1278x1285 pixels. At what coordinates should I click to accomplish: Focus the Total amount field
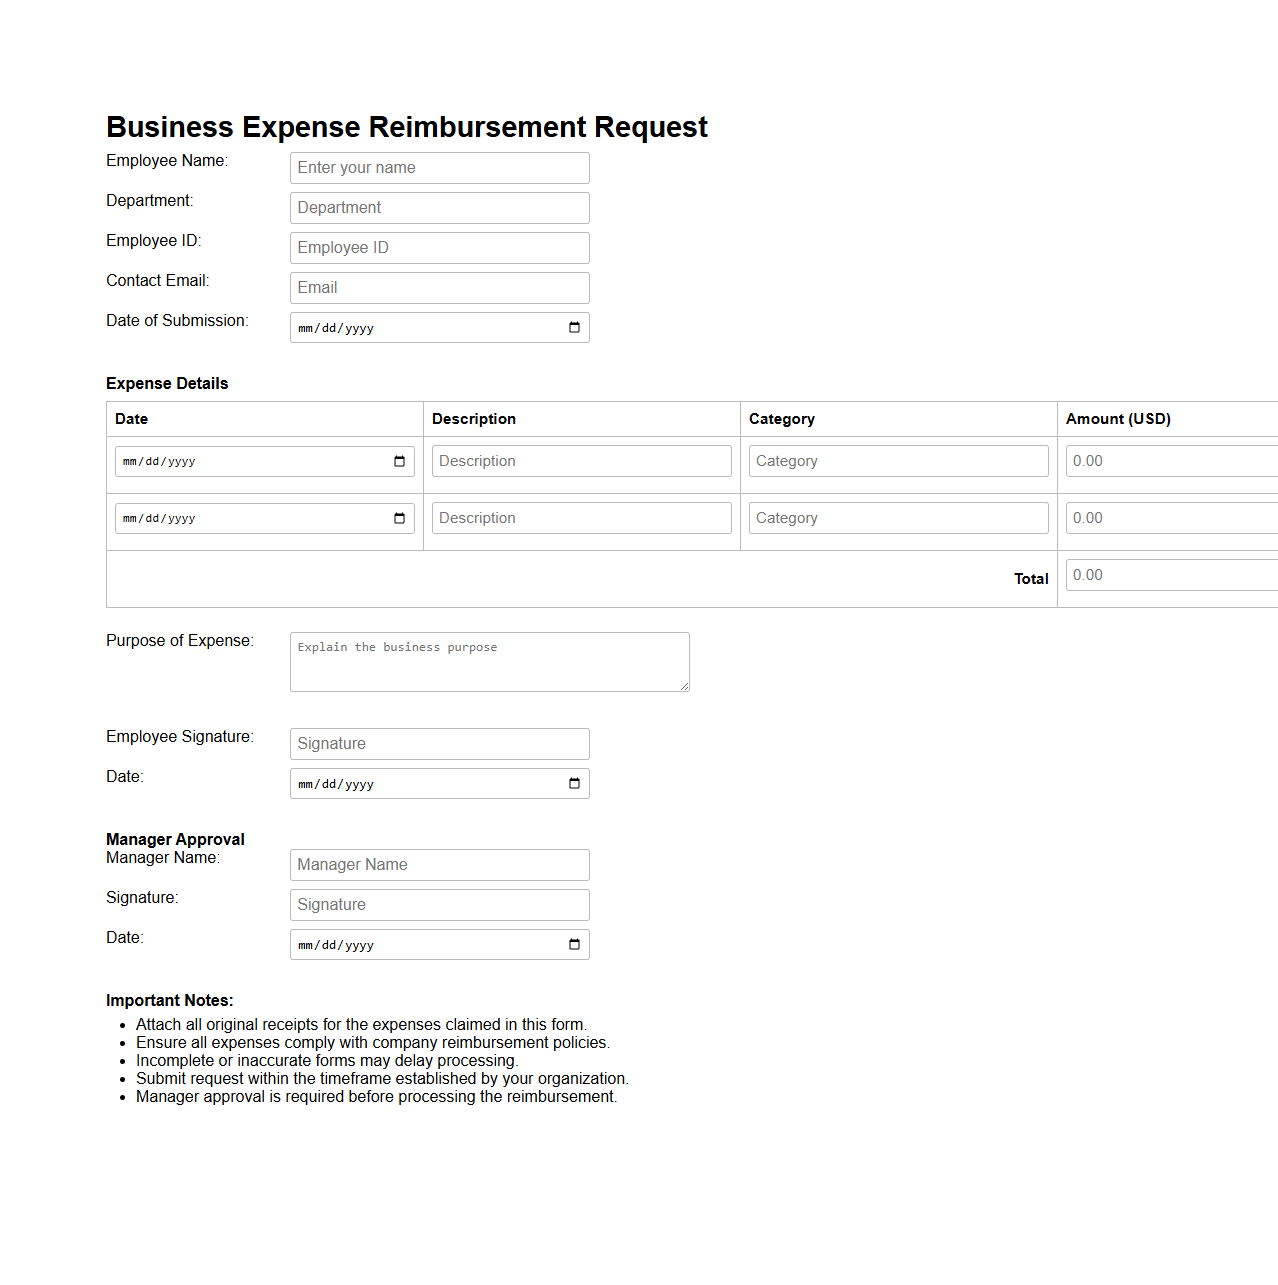[x=1170, y=575]
